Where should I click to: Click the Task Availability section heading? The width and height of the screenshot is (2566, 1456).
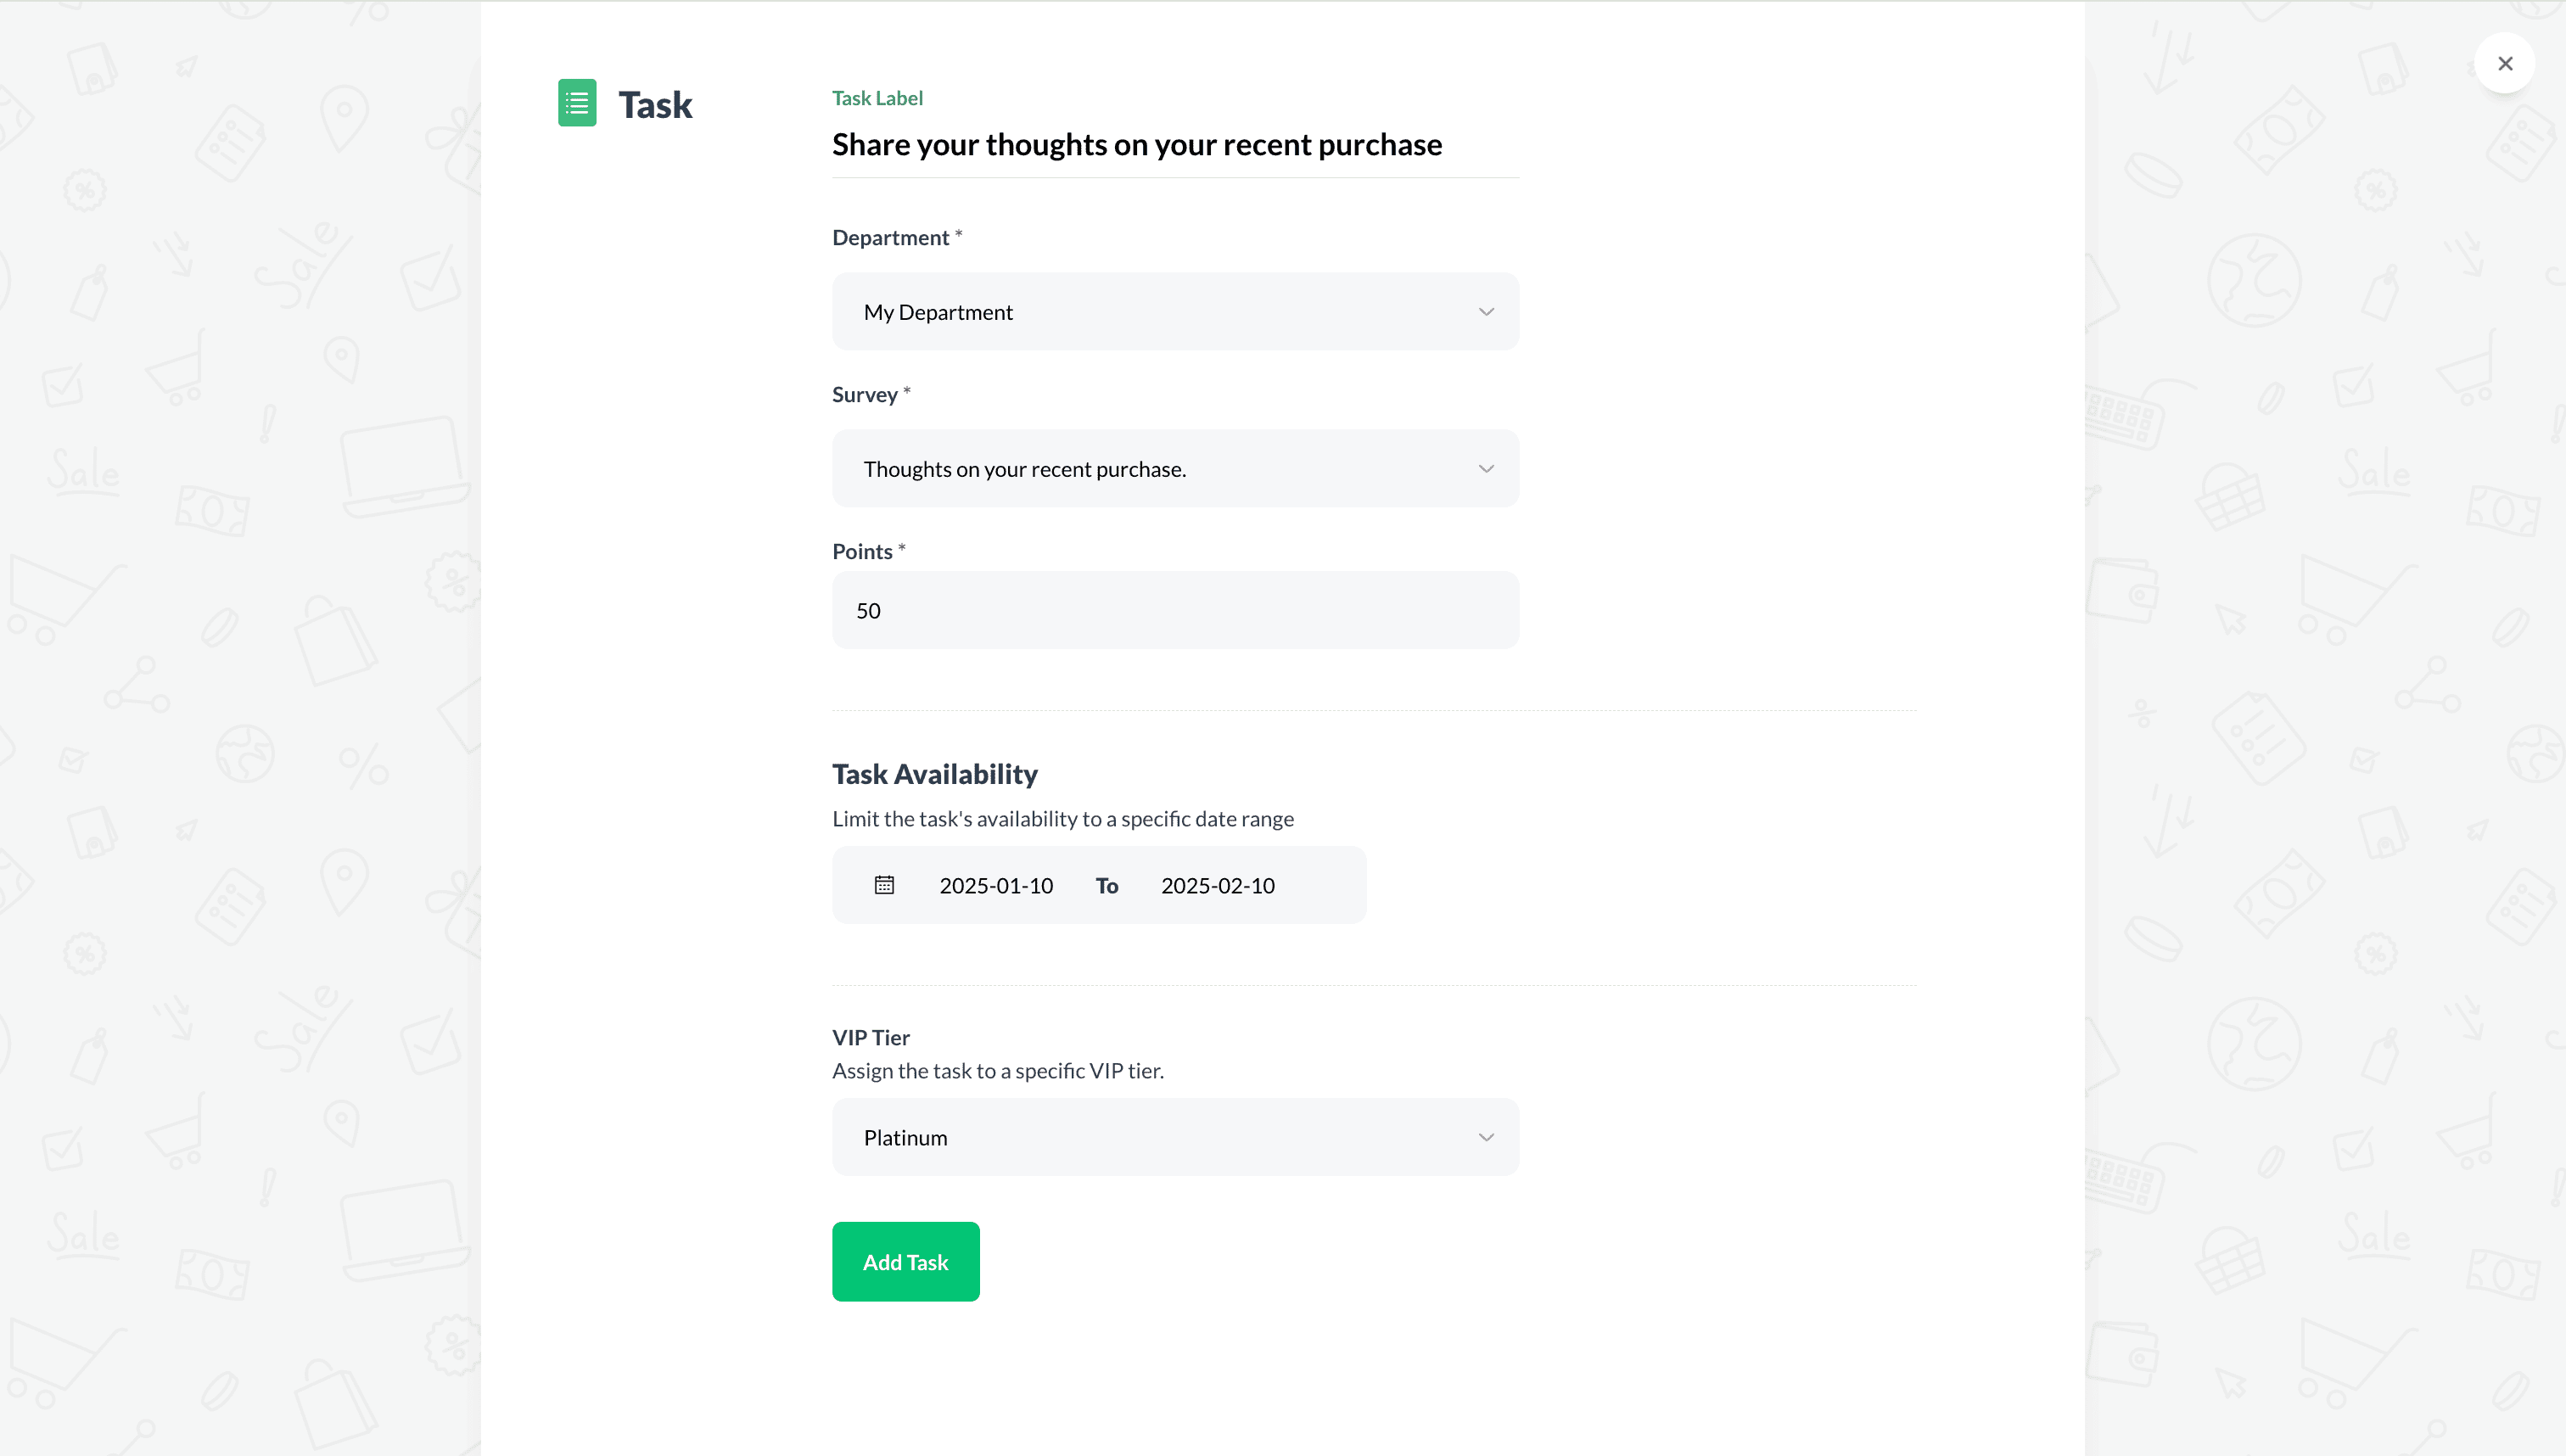point(934,774)
